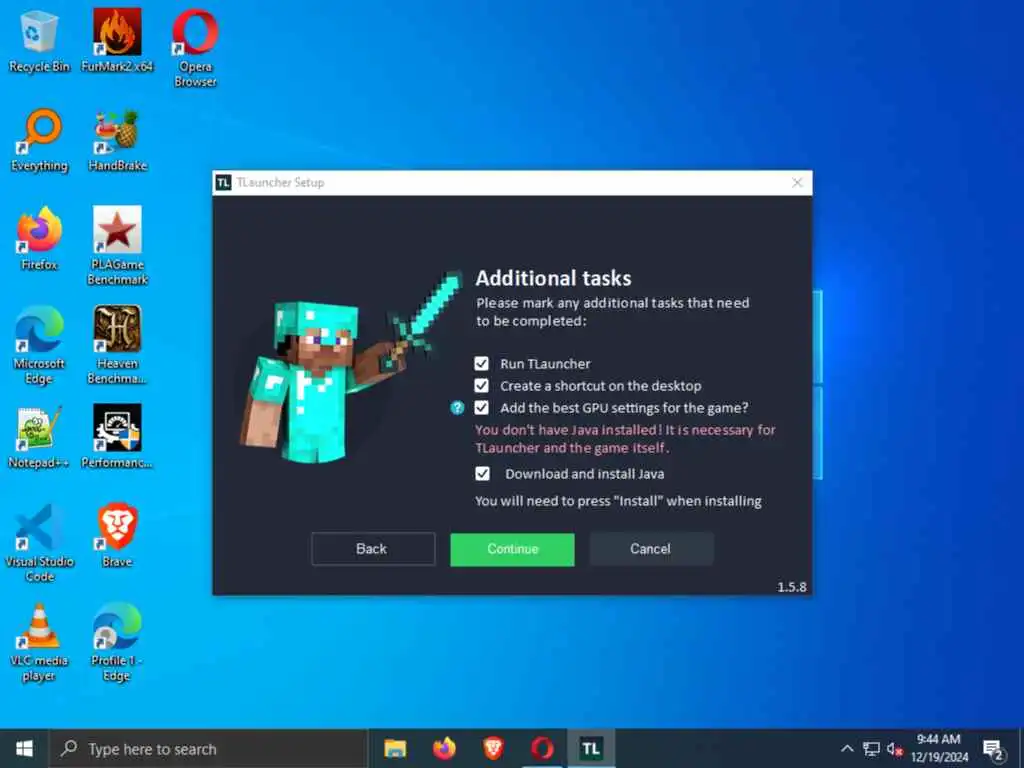
Task: Click the Back button
Action: click(x=373, y=549)
